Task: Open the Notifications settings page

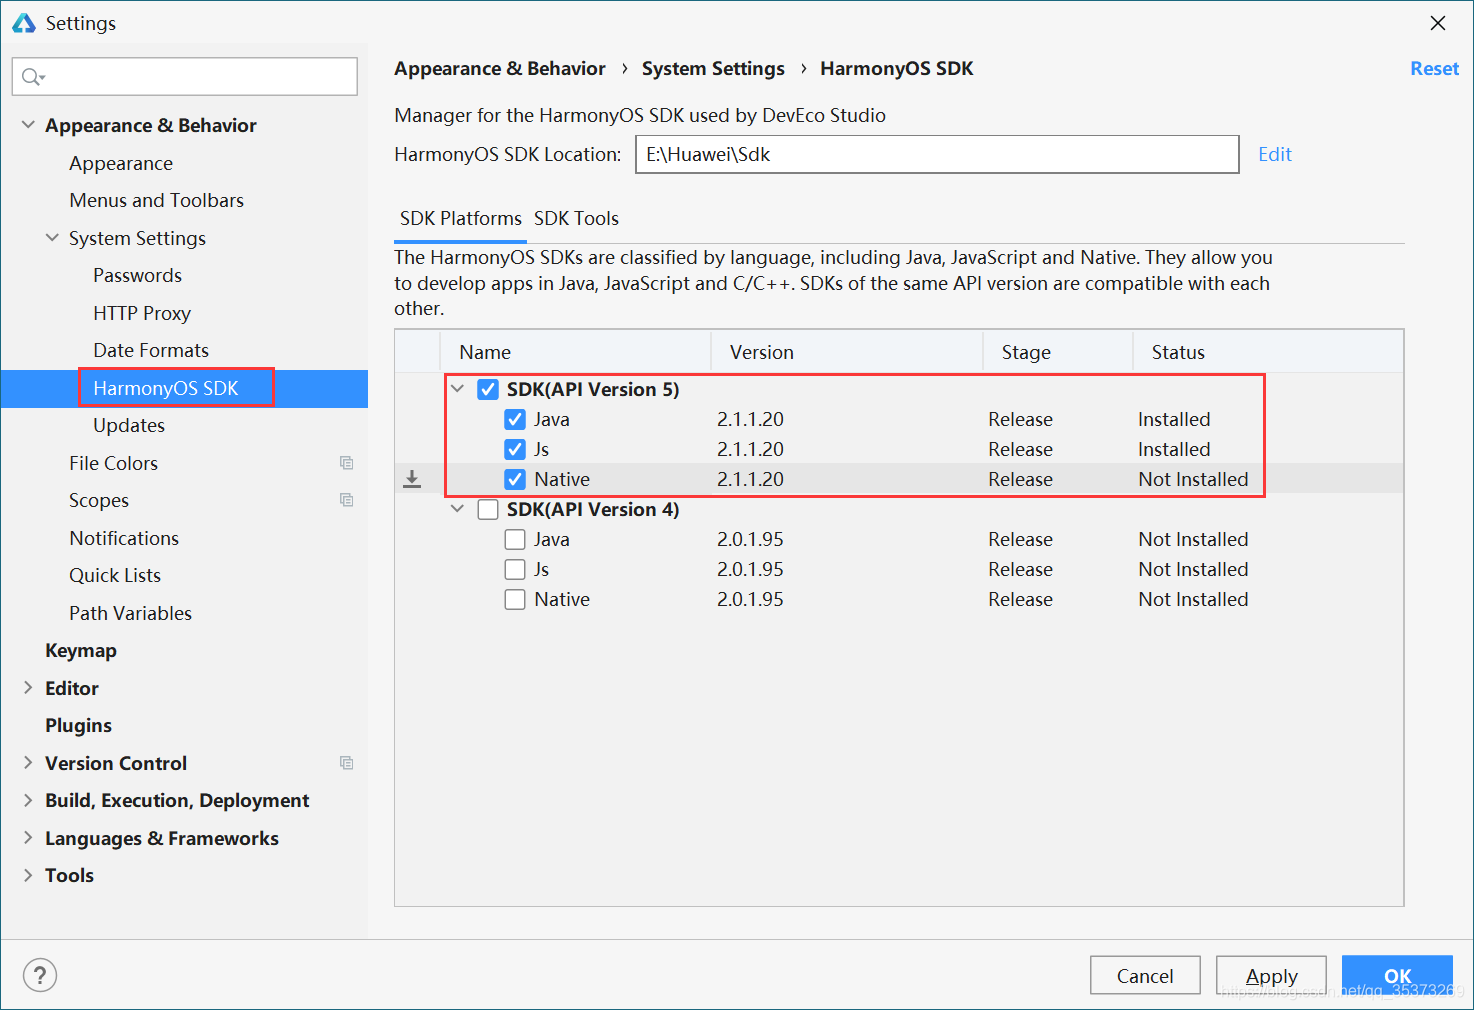Action: pos(124,538)
